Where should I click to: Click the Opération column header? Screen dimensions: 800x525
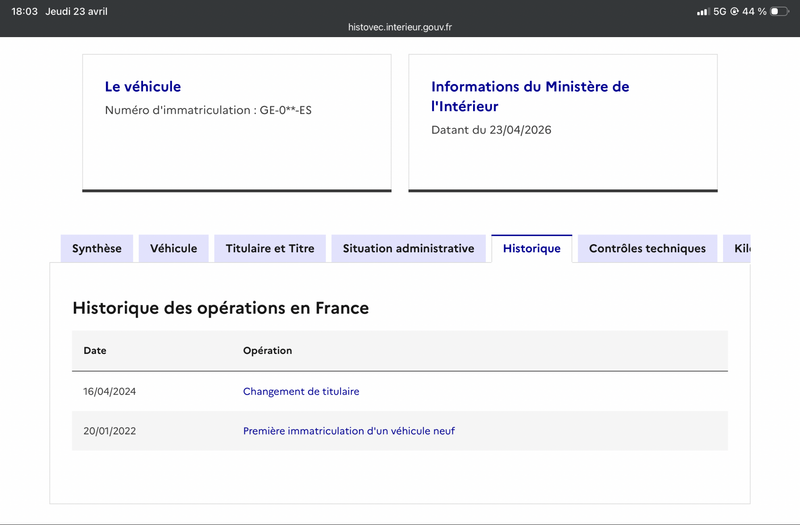(267, 351)
